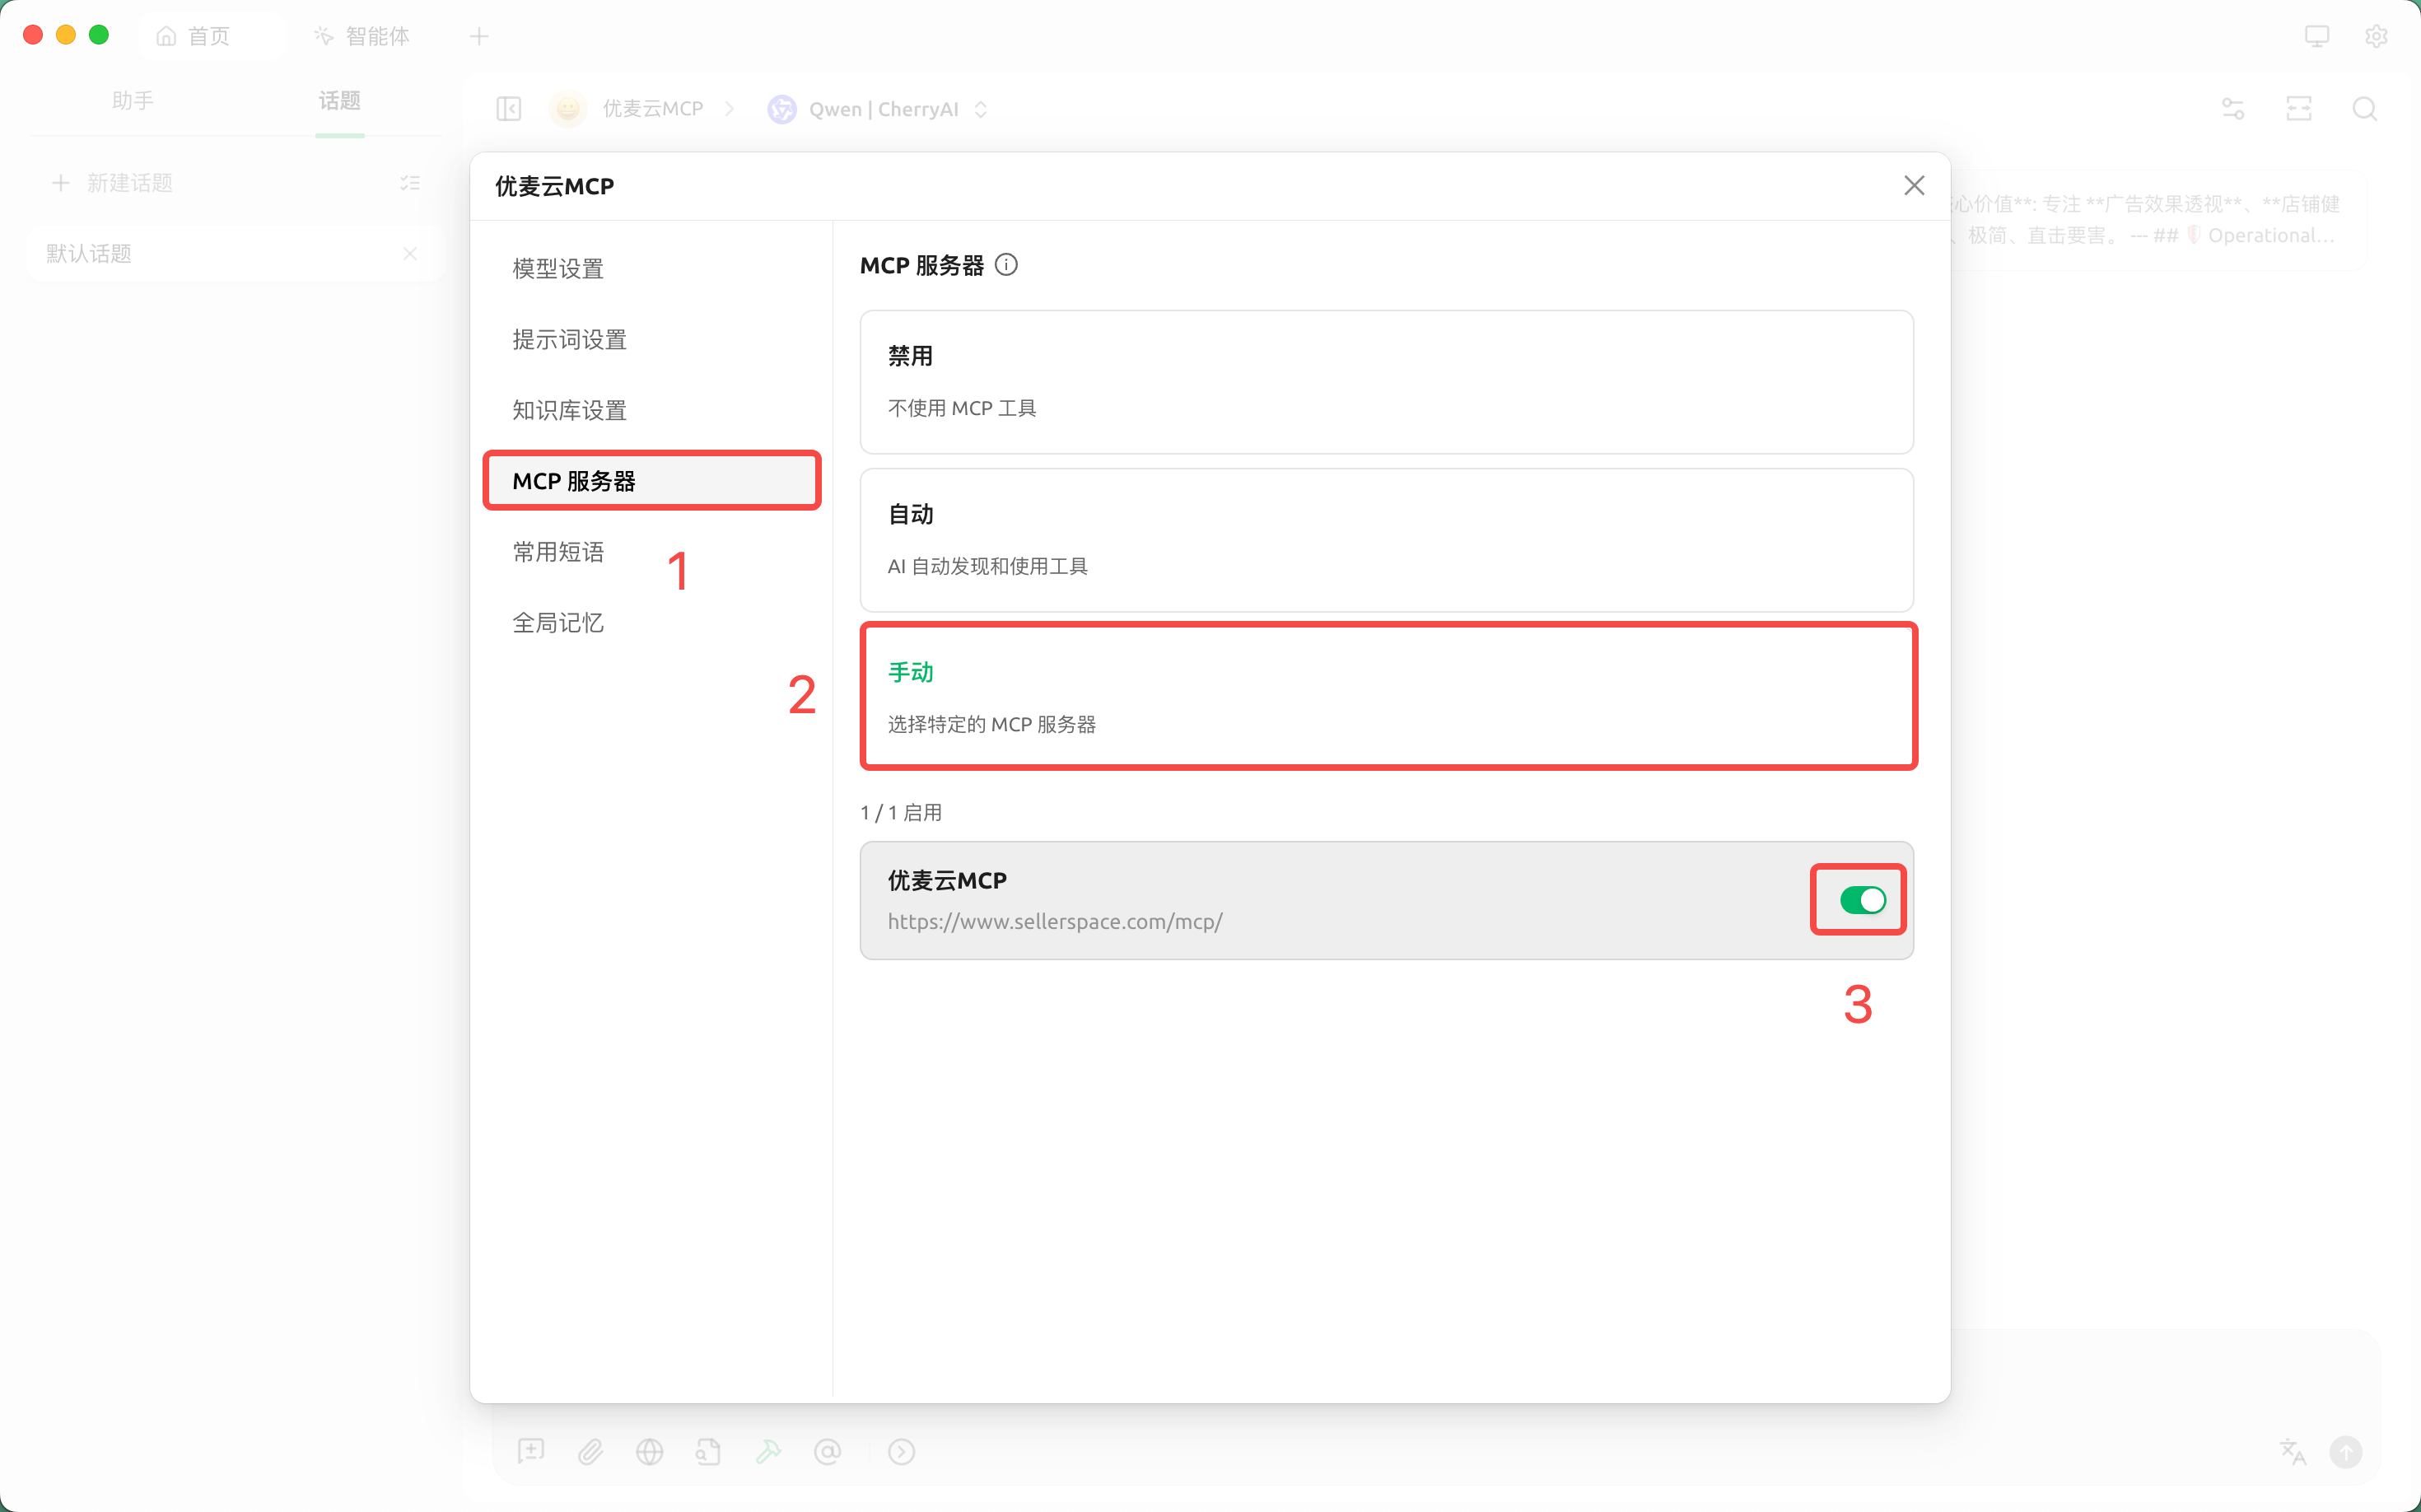Screen dimensions: 2421x1512
Task: Open app settings gear icon
Action: click(2377, 37)
